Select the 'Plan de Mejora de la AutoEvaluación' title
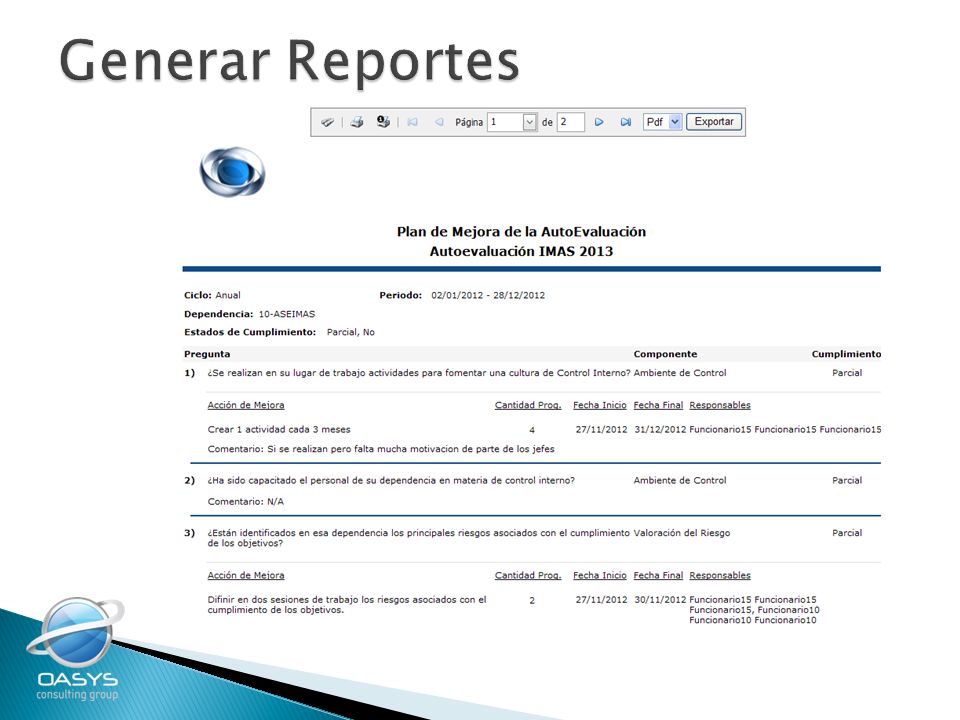 pyautogui.click(x=521, y=231)
